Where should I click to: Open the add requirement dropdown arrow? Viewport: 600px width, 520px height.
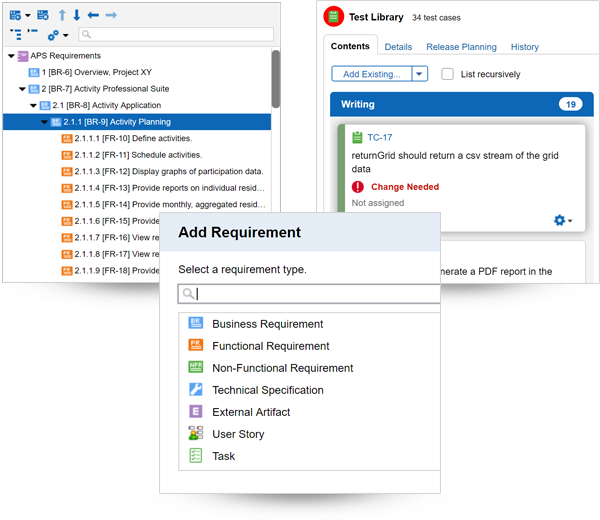point(28,16)
